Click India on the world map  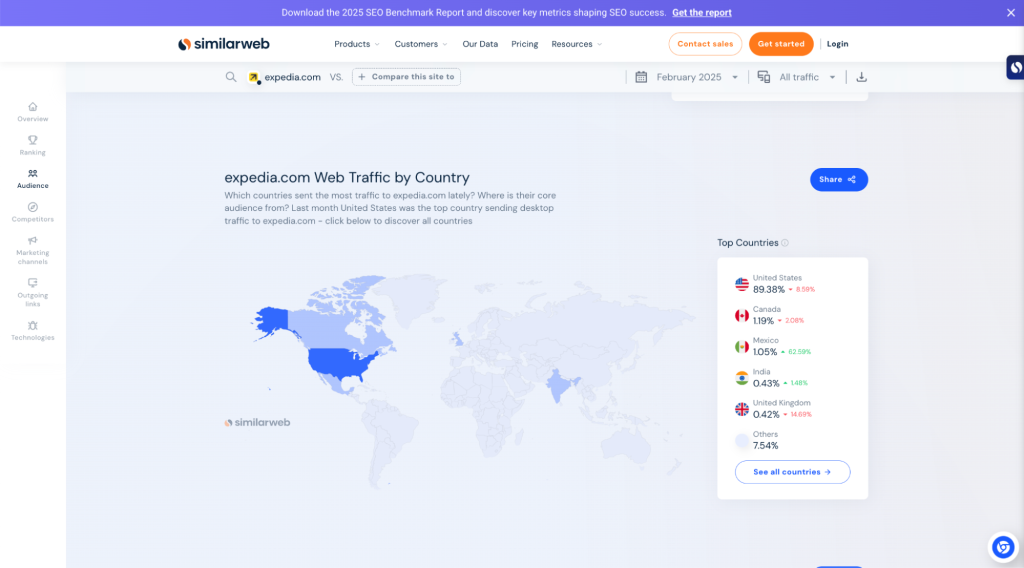click(x=560, y=384)
